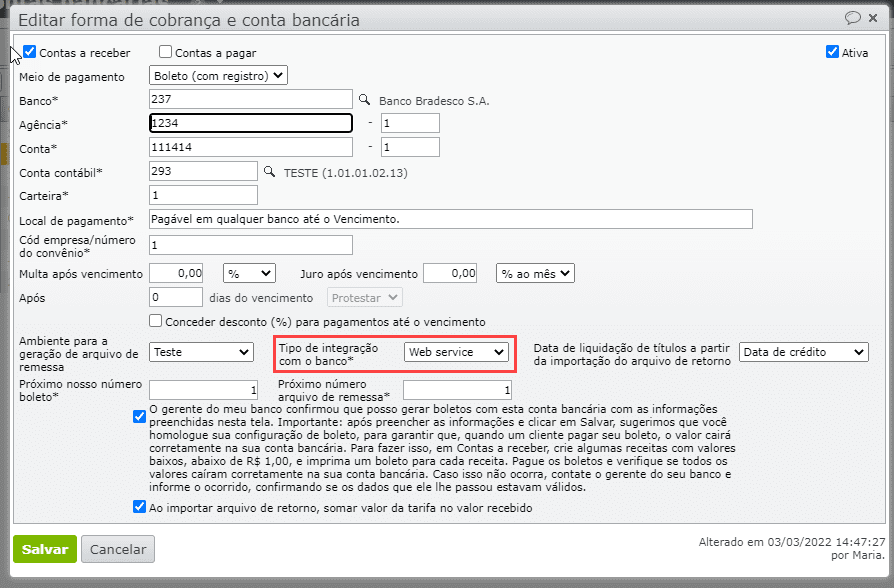
Task: Enable Conceder desconto para pagamentos até vencimento
Action: pos(155,321)
